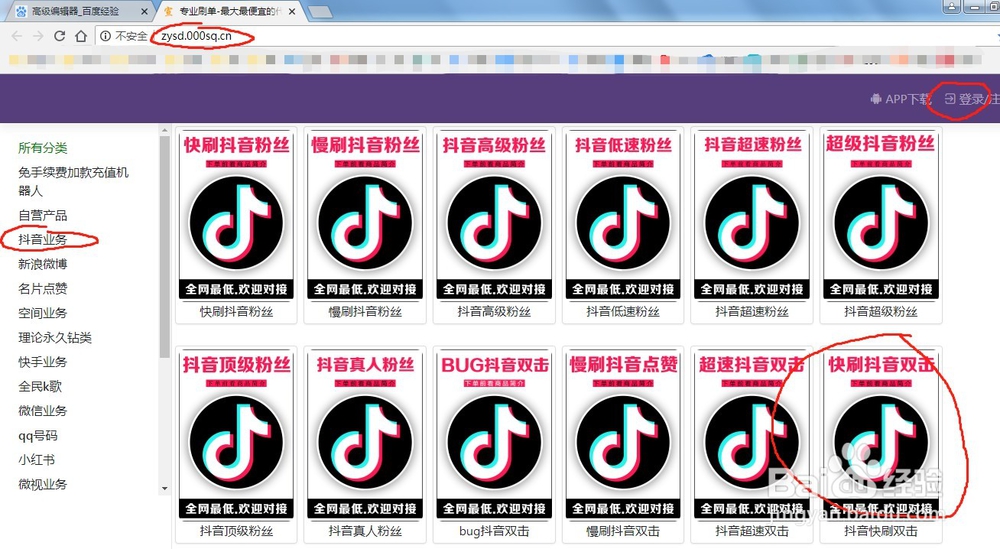Viewport: 1000px width, 549px height.
Task: Open 微视业务 category
Action: [43, 484]
